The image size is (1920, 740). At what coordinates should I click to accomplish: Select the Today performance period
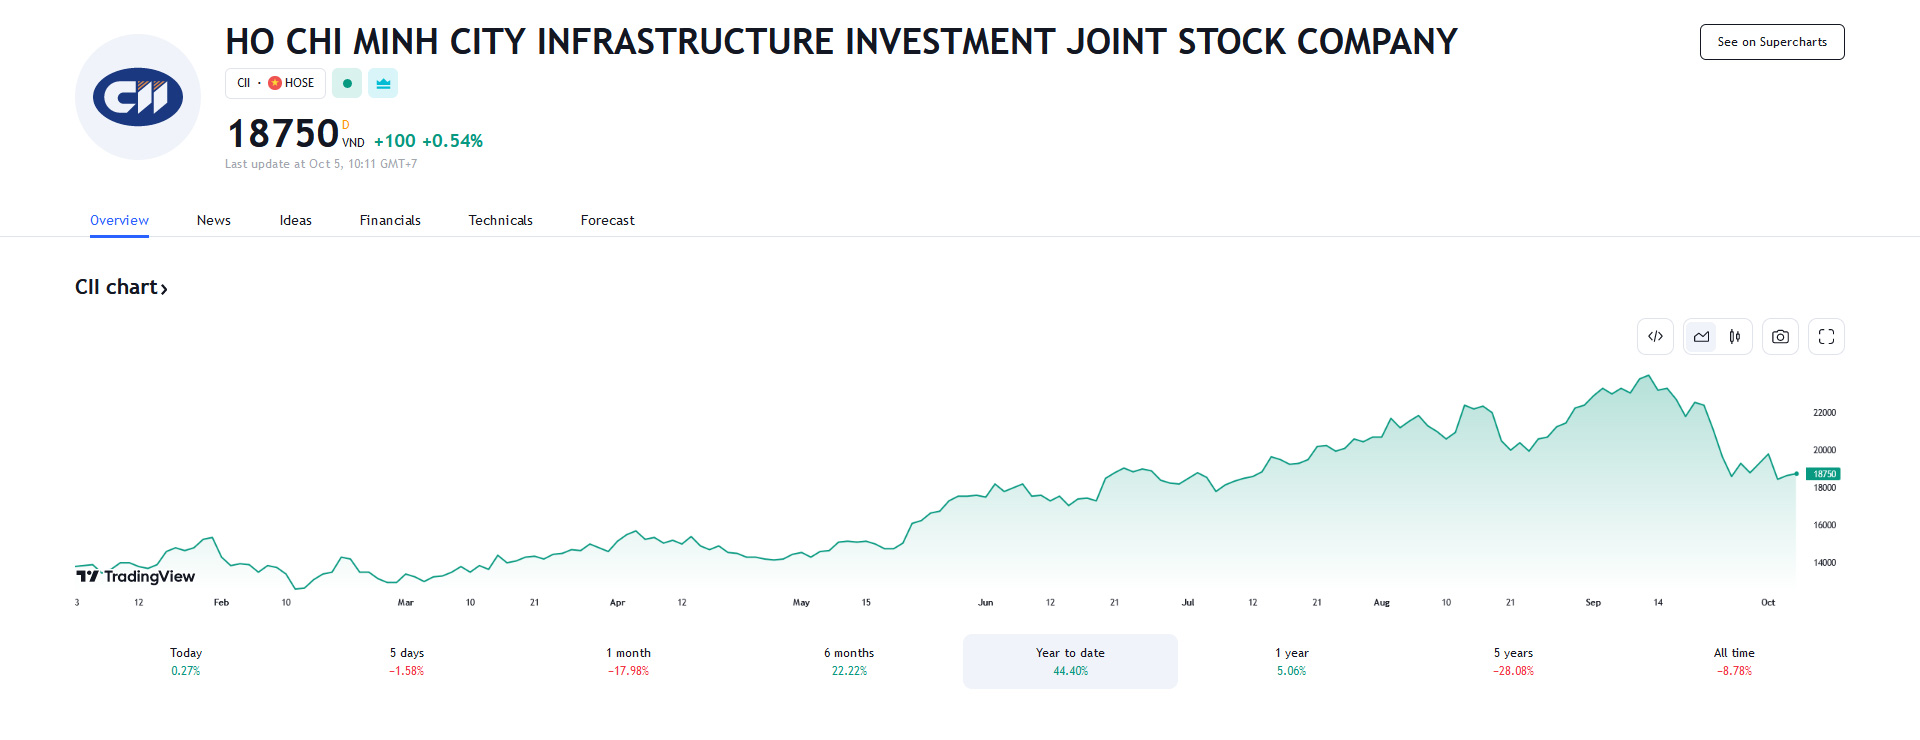(x=185, y=661)
